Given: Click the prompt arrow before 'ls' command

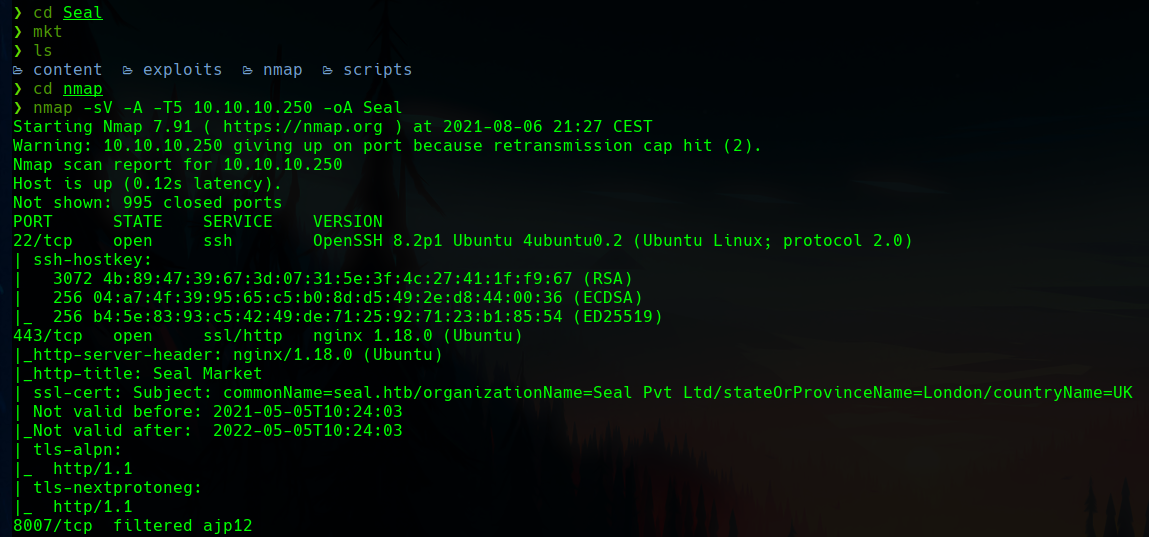Looking at the screenshot, I should [18, 51].
